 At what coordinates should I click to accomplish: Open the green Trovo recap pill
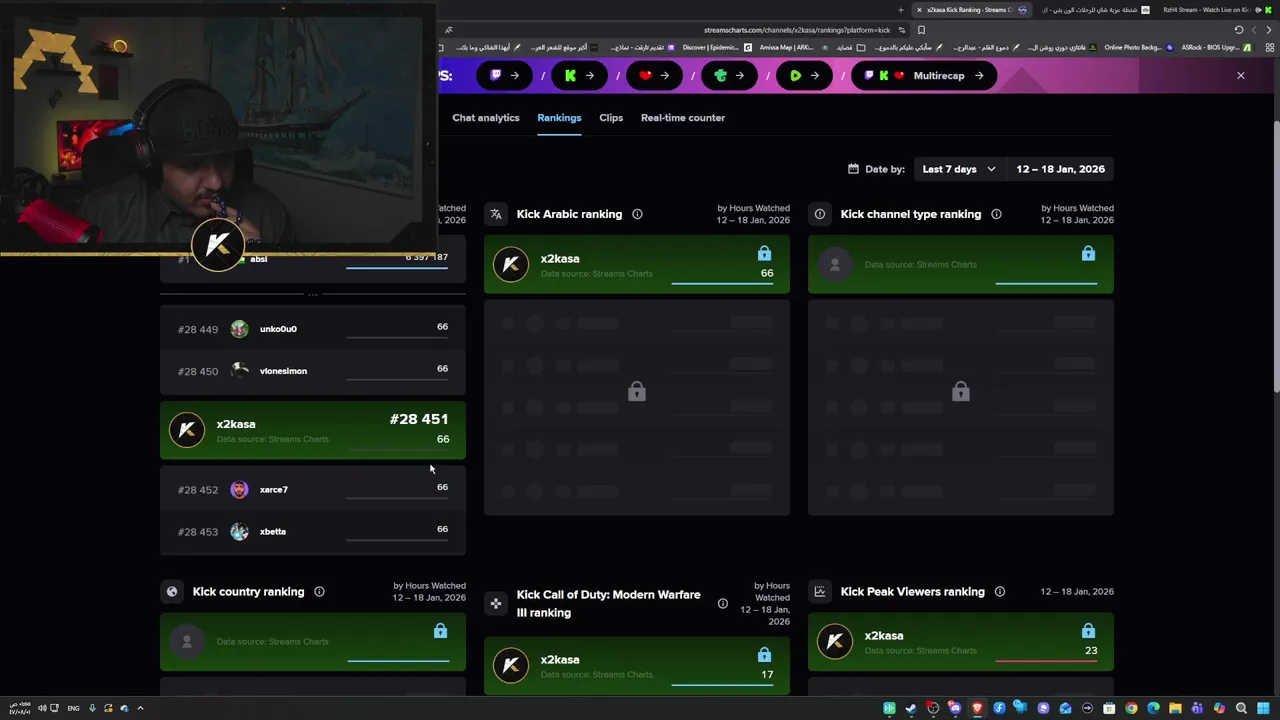coord(729,75)
